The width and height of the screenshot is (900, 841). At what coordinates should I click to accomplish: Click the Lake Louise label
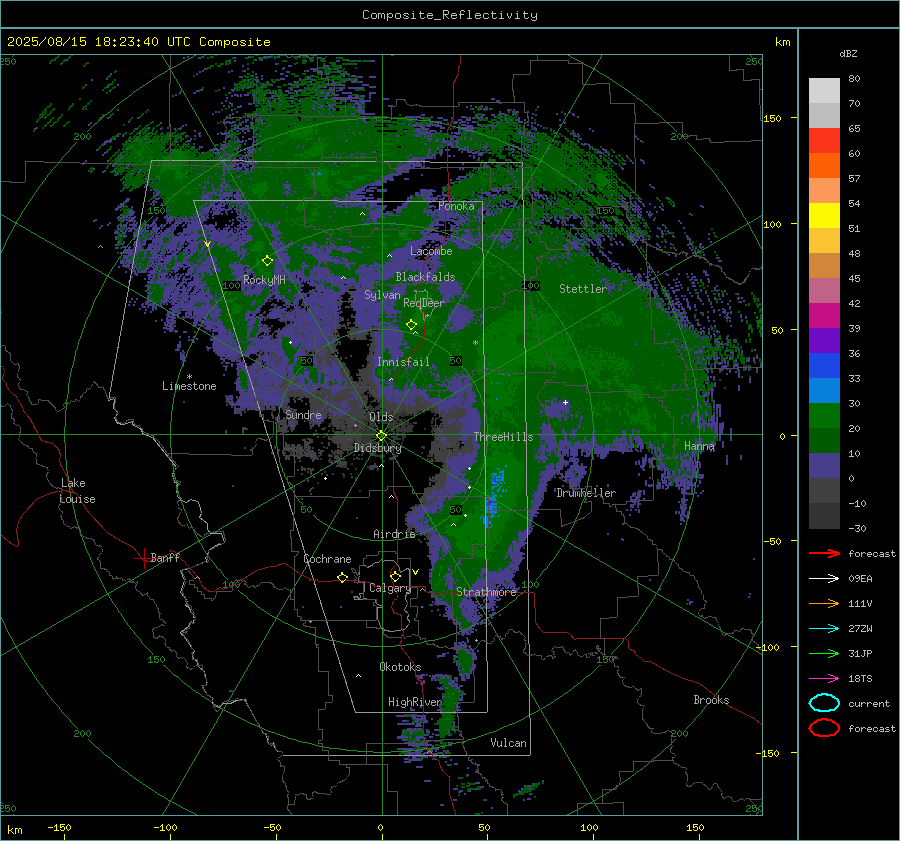(77, 491)
